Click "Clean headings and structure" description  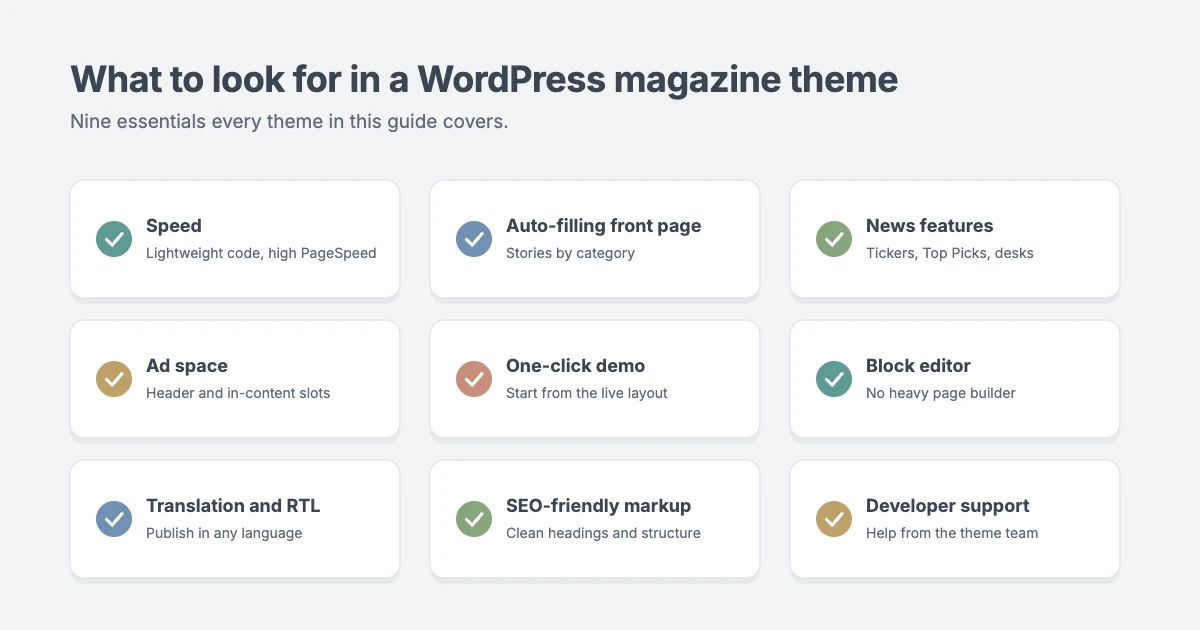pyautogui.click(x=603, y=533)
